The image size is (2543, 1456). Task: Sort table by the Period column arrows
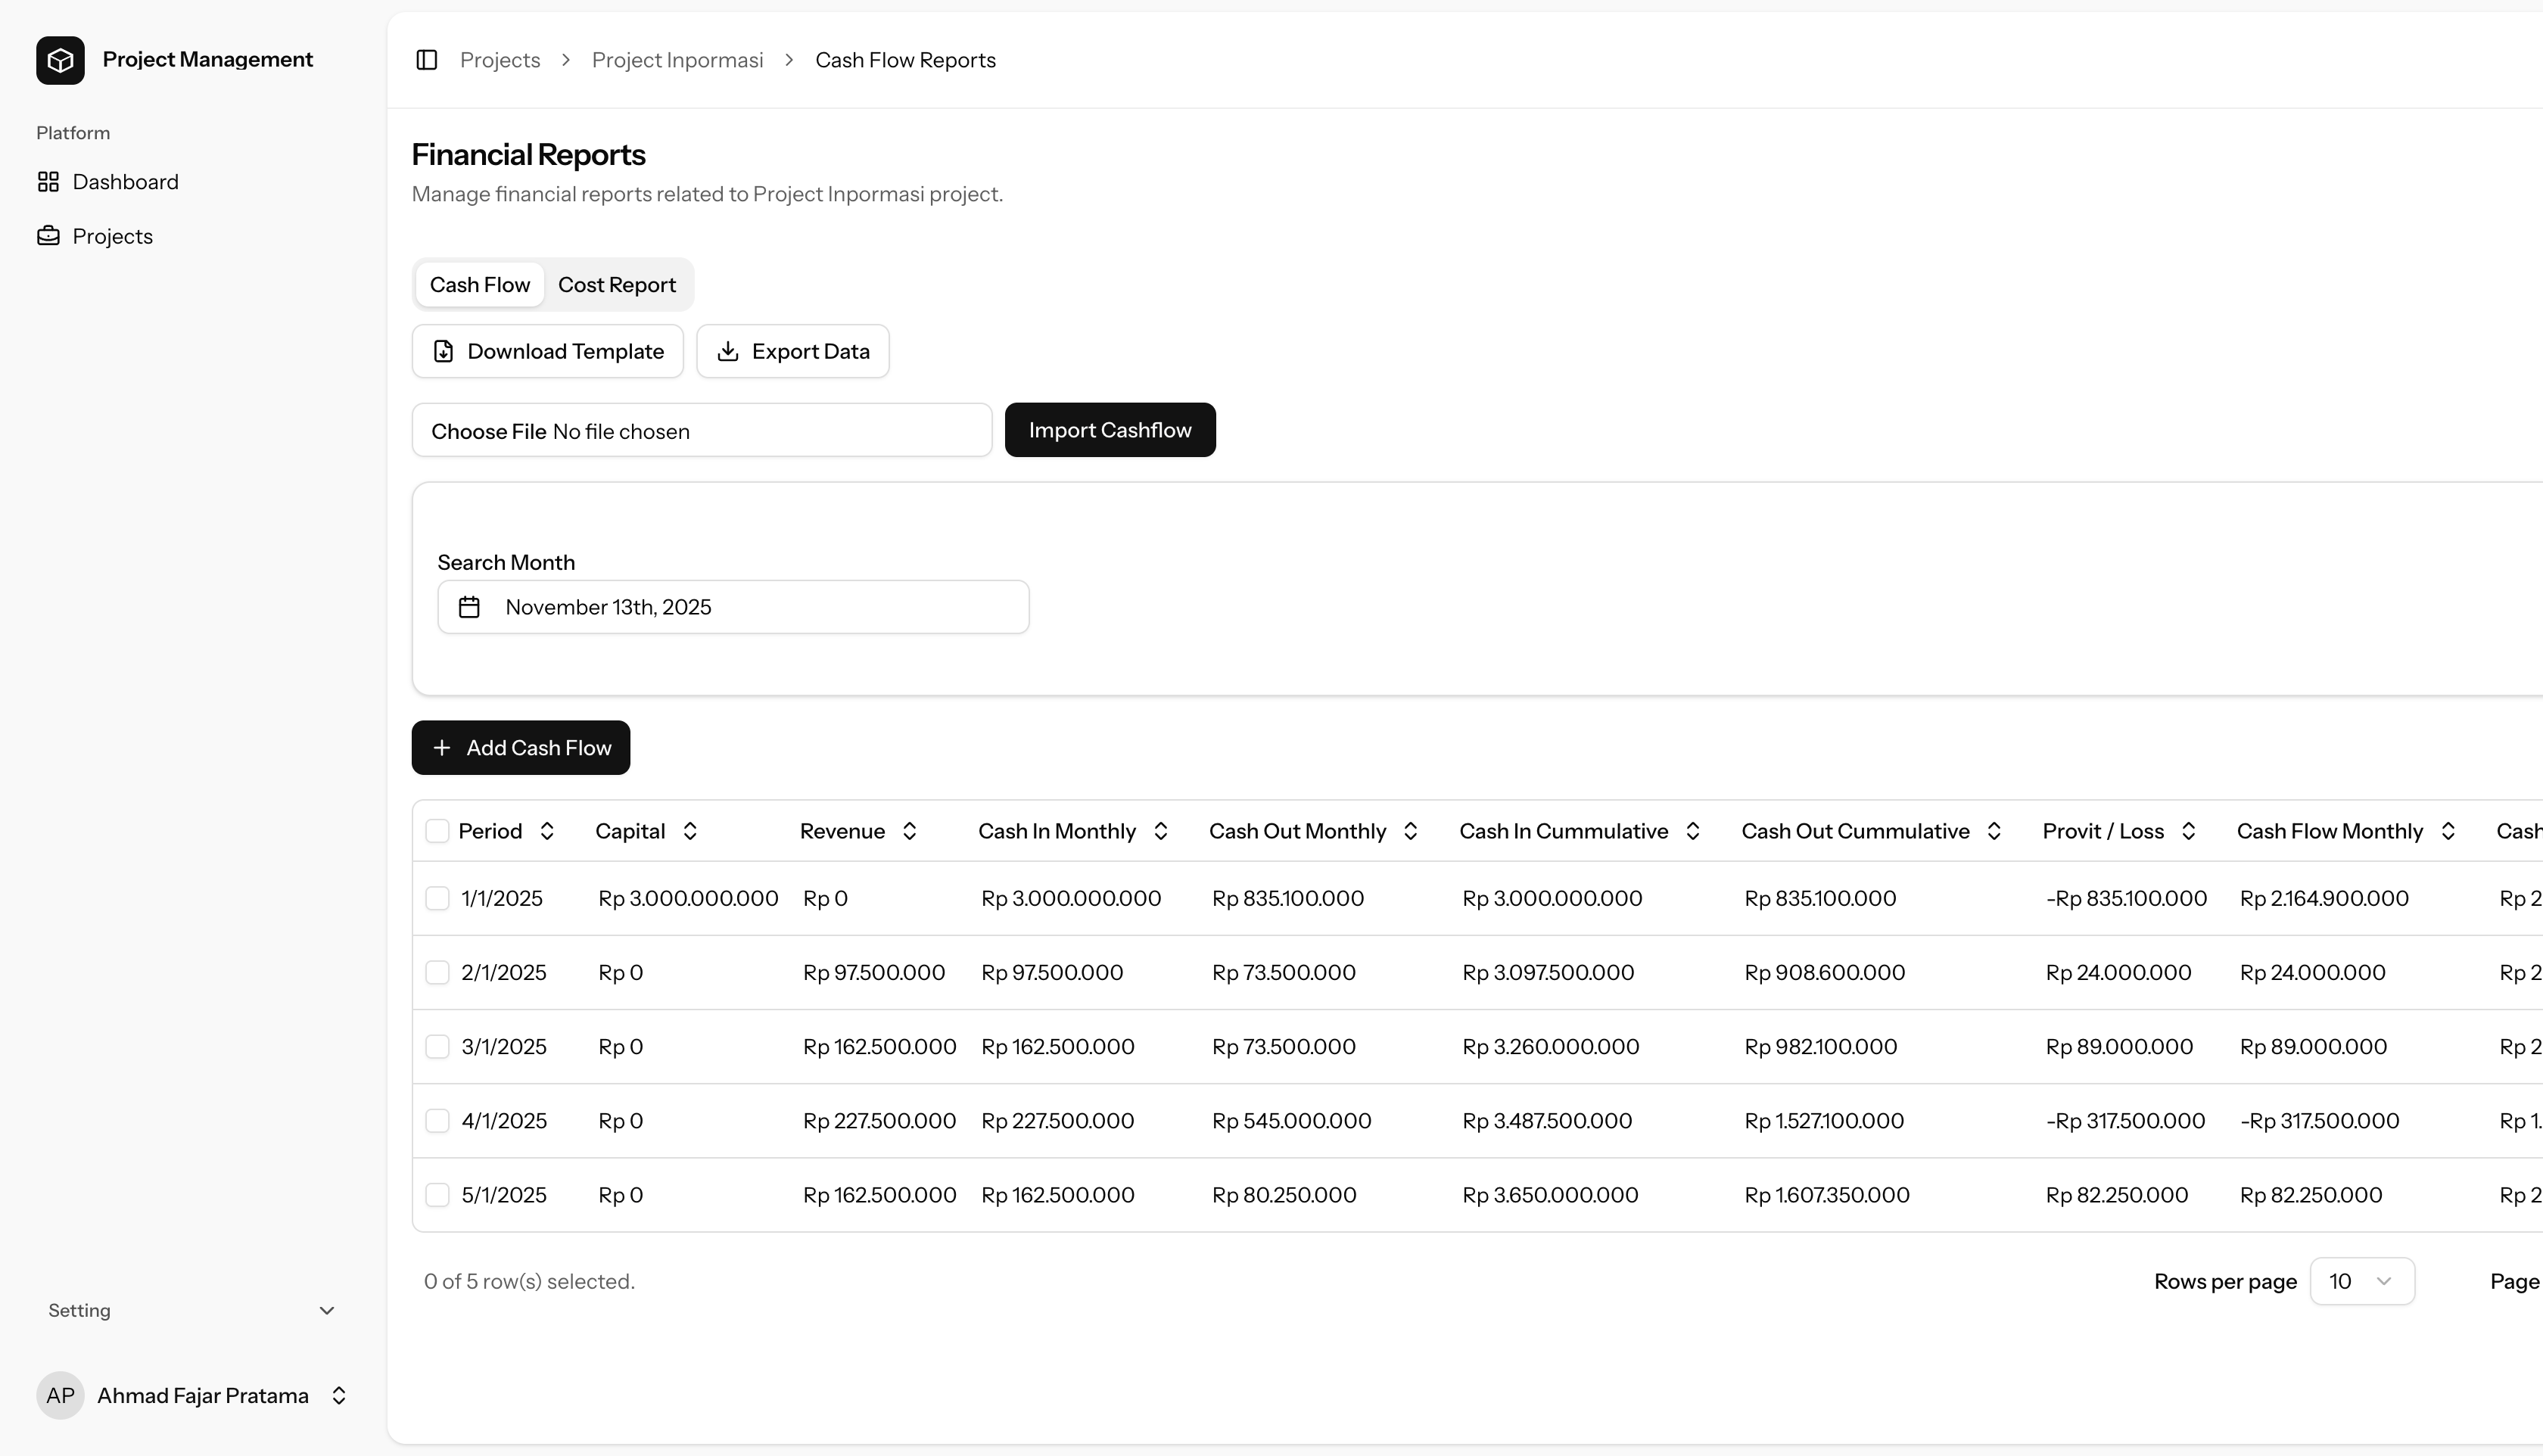coord(547,830)
